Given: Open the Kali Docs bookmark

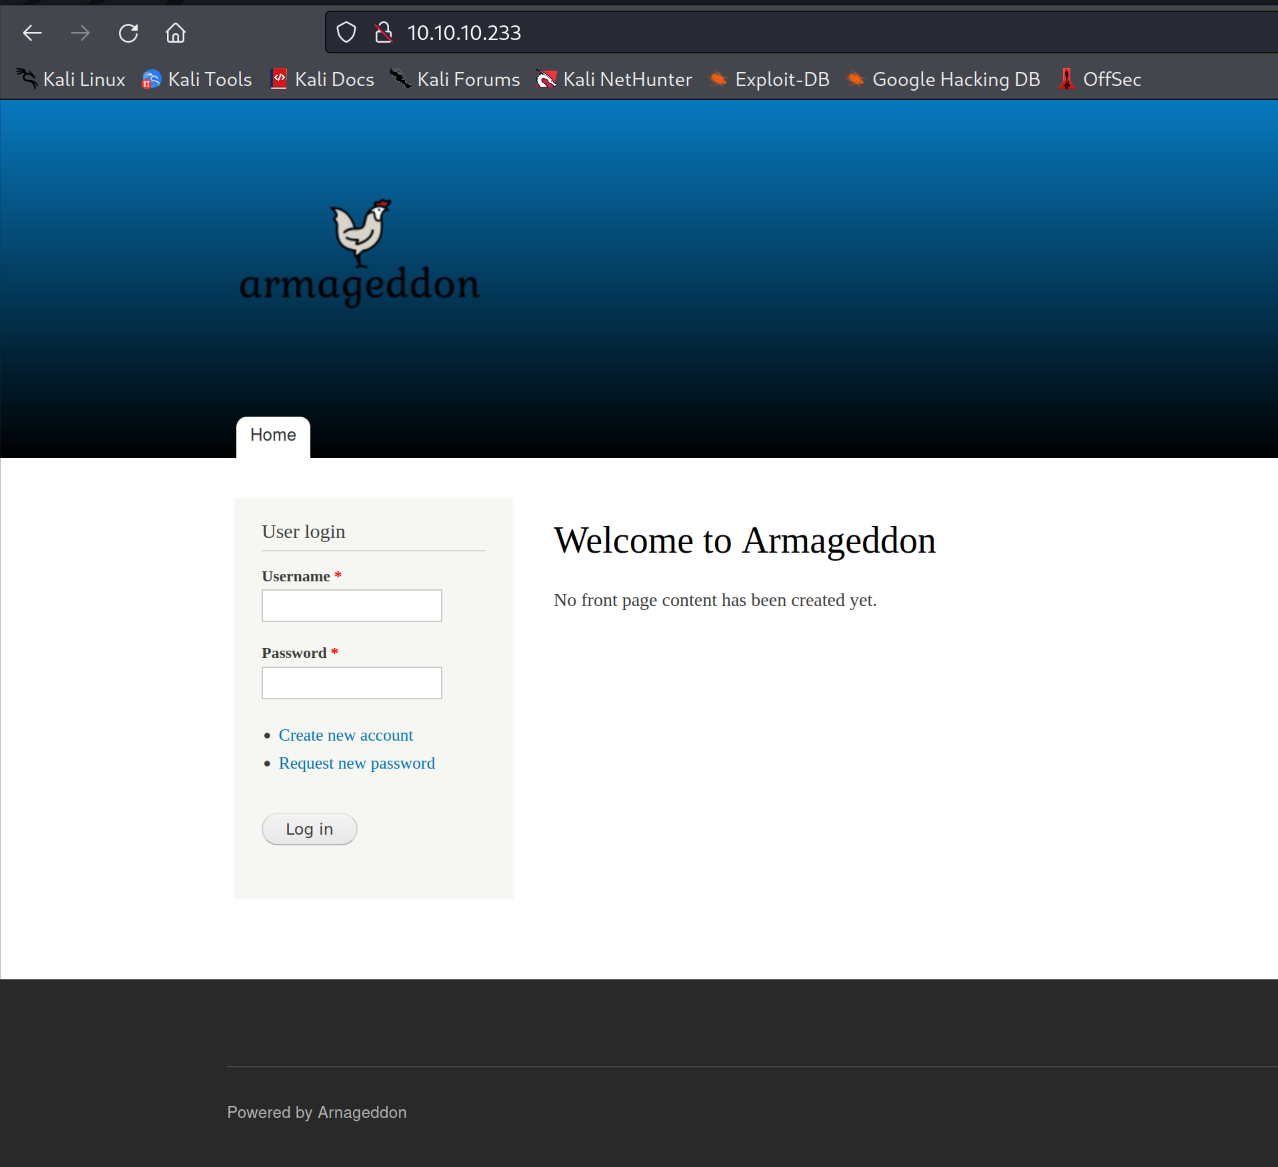Looking at the screenshot, I should pyautogui.click(x=322, y=79).
